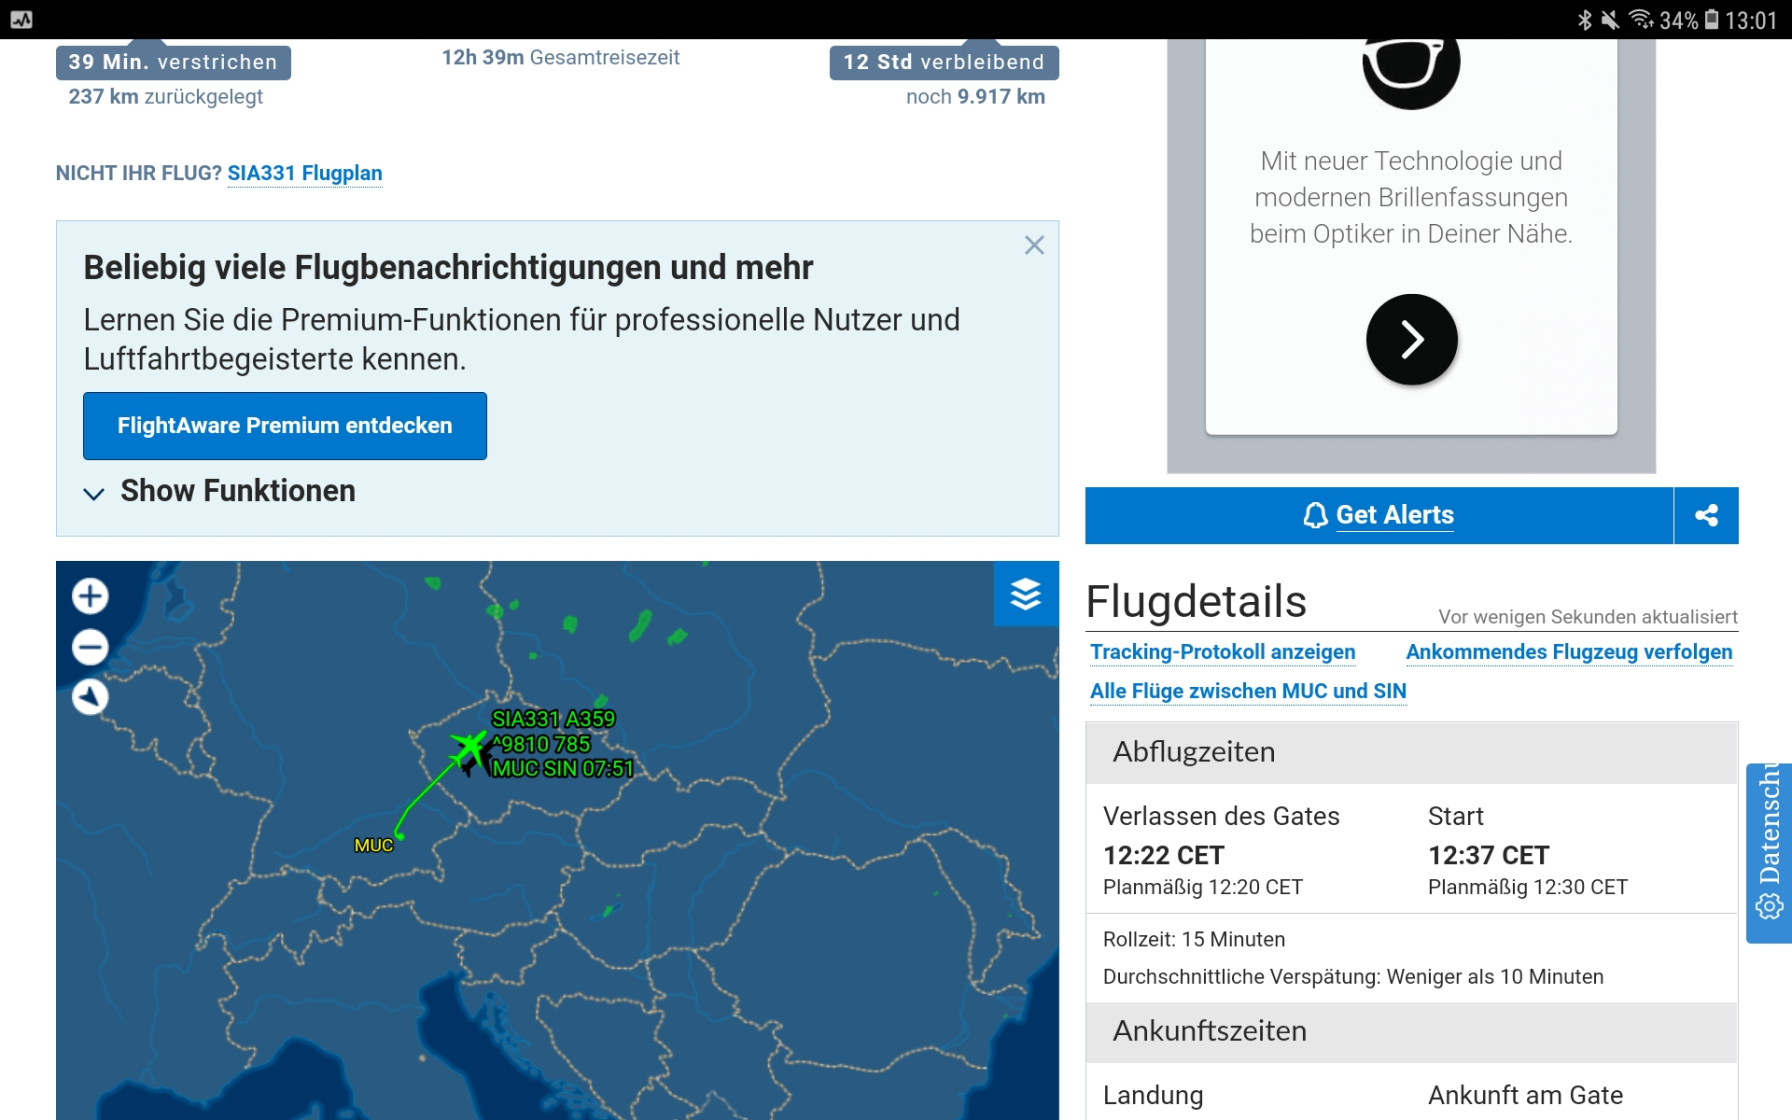Open map layers selector
Screen dimensions: 1792x1120
tap(1025, 594)
